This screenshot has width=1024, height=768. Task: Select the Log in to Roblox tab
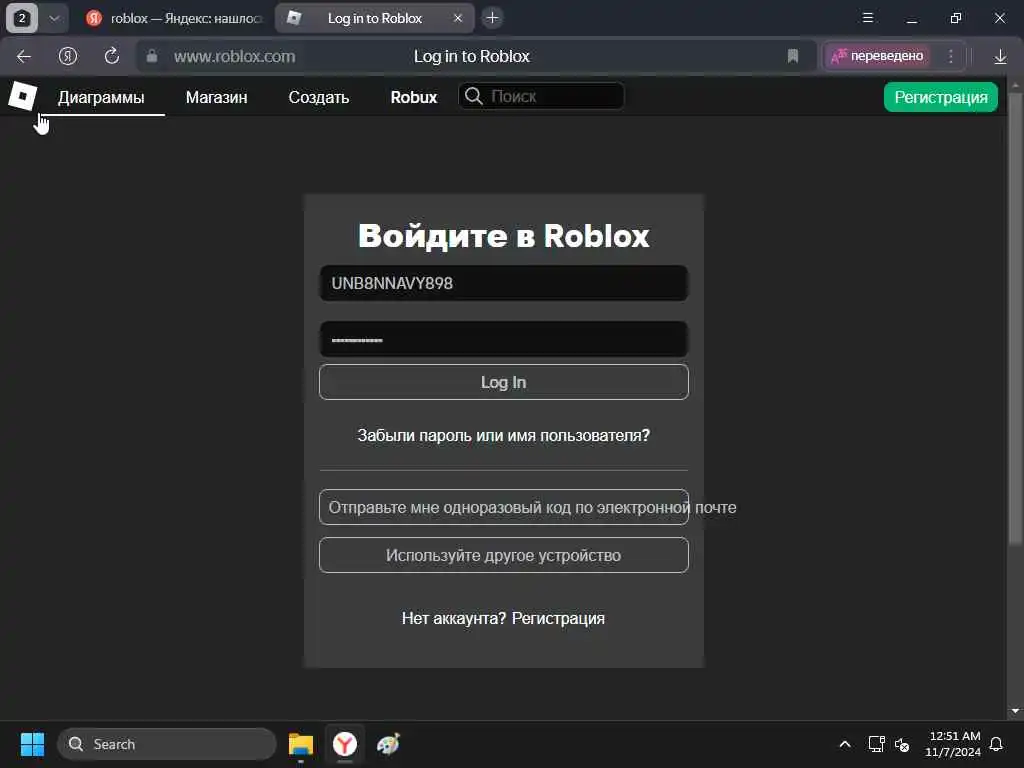tap(374, 18)
